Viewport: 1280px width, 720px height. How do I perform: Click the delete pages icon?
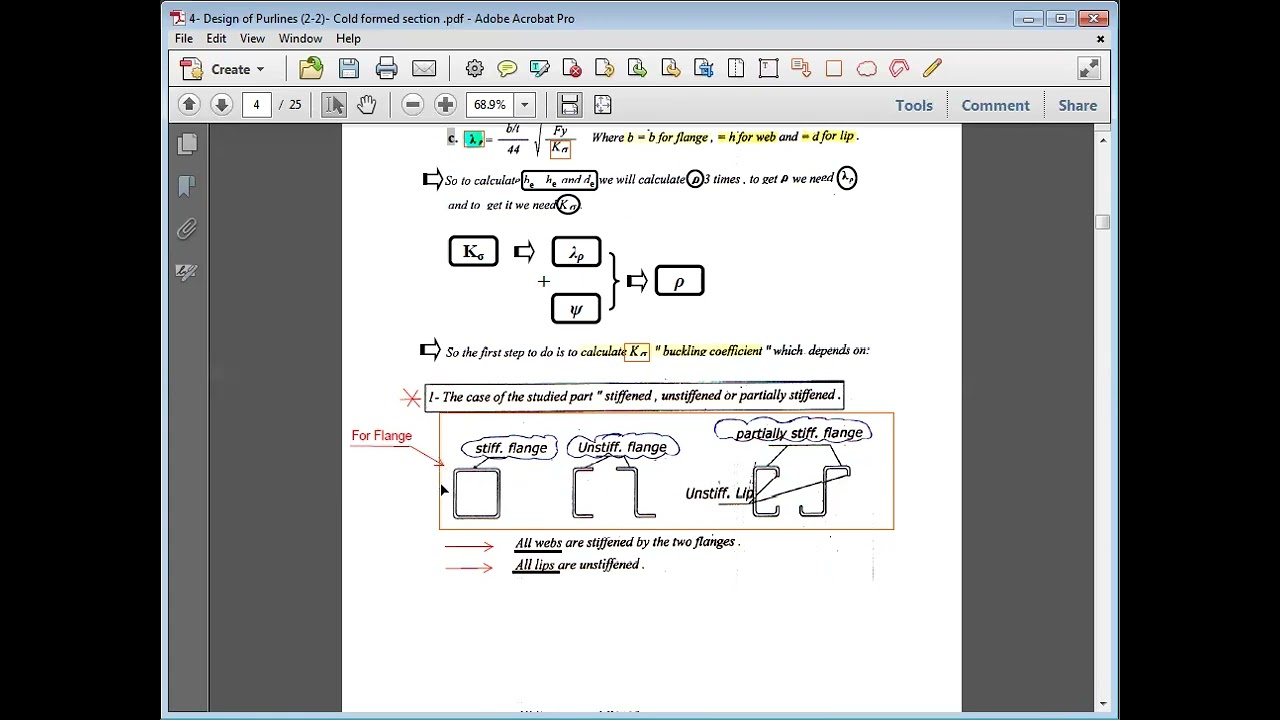(x=572, y=69)
